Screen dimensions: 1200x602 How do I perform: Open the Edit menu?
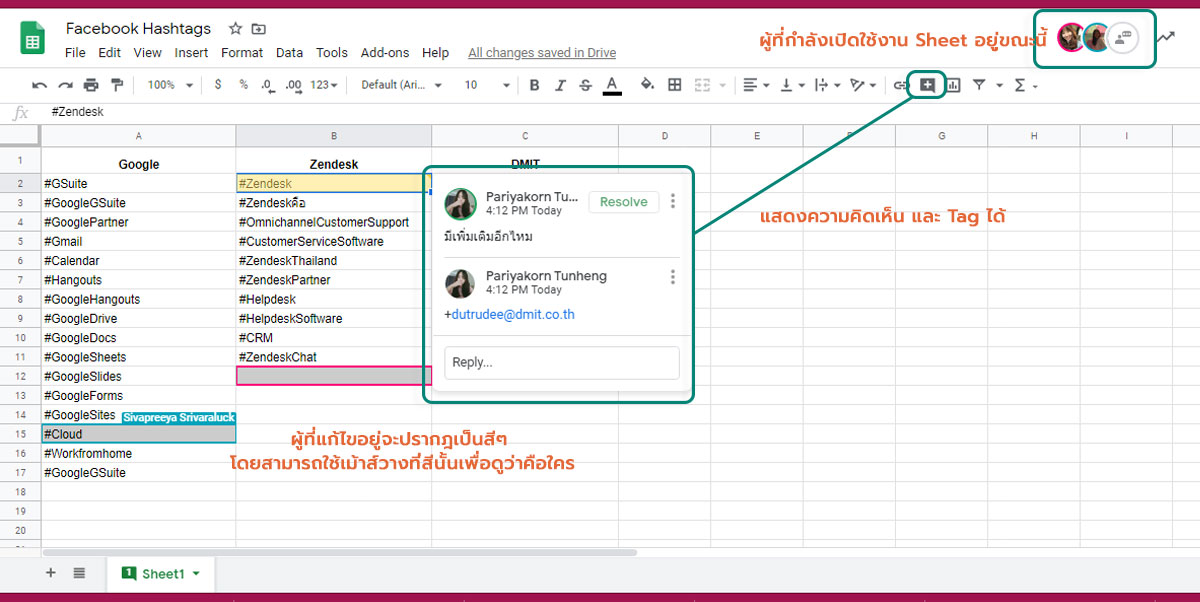109,52
